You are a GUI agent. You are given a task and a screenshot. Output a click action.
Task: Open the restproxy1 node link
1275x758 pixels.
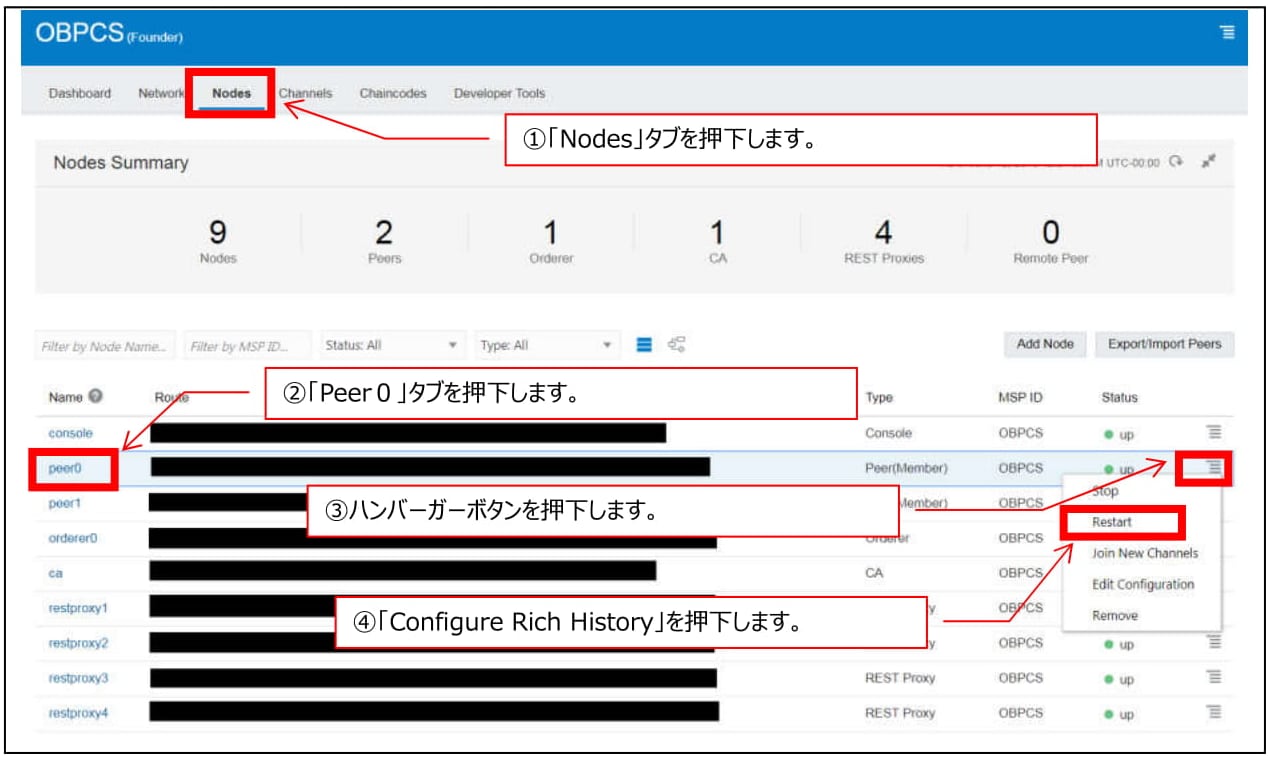[78, 608]
